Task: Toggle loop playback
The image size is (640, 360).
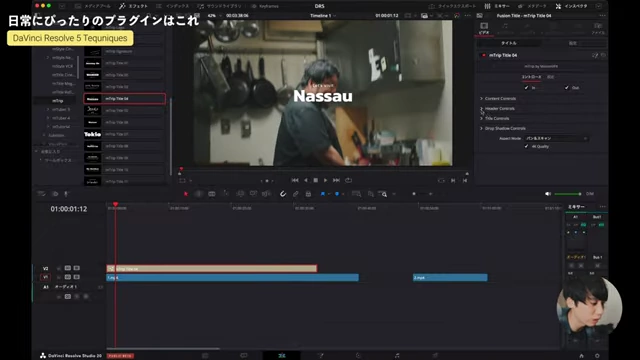Action: (x=348, y=180)
